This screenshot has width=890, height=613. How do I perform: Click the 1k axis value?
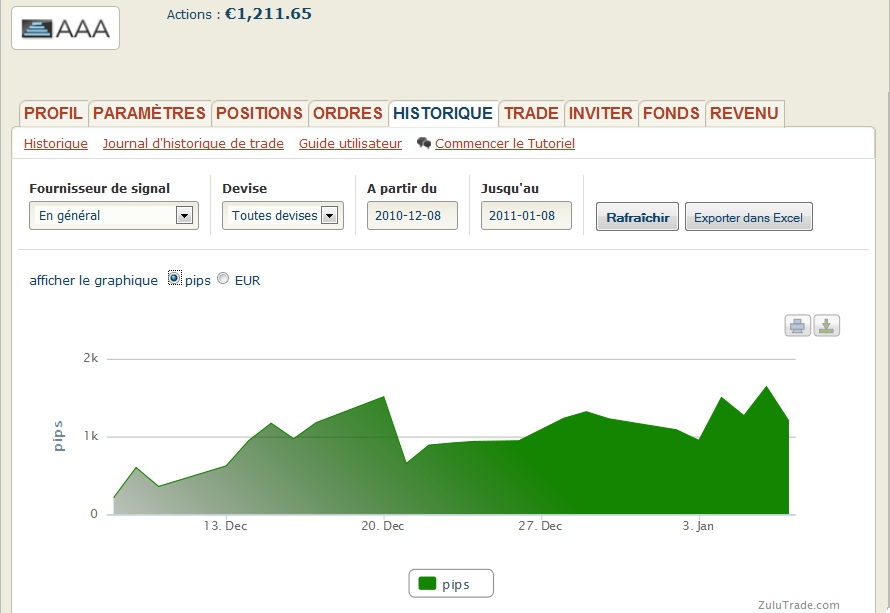tap(91, 436)
